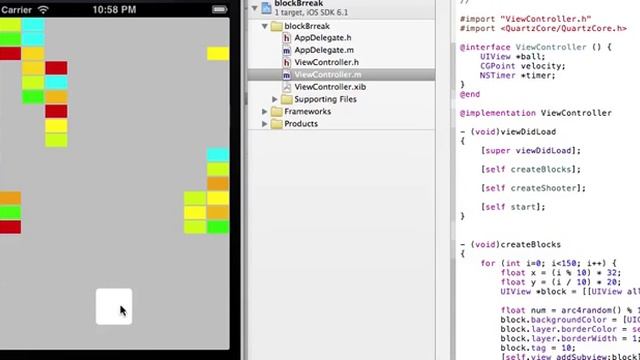
Task: Select the Frameworks row
Action: pos(341,111)
